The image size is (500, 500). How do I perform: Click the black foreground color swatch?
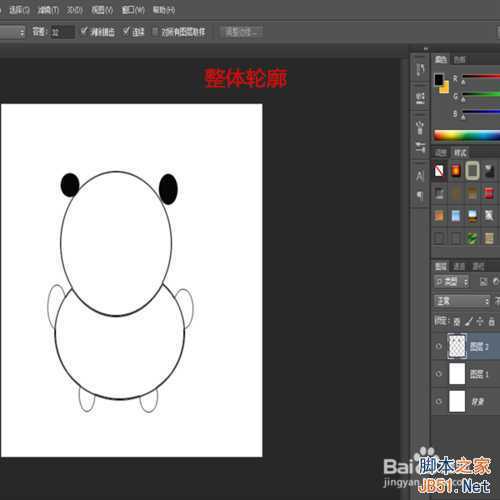439,79
